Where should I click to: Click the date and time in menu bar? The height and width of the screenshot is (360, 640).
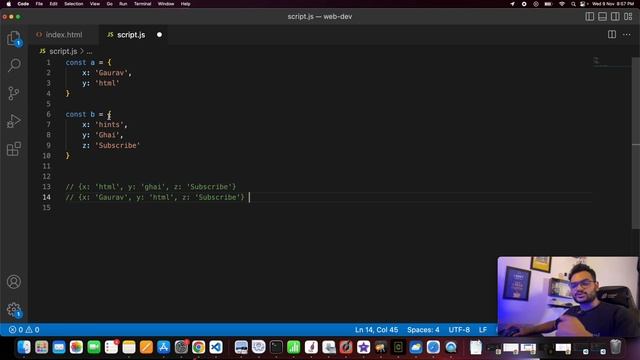tap(613, 4)
